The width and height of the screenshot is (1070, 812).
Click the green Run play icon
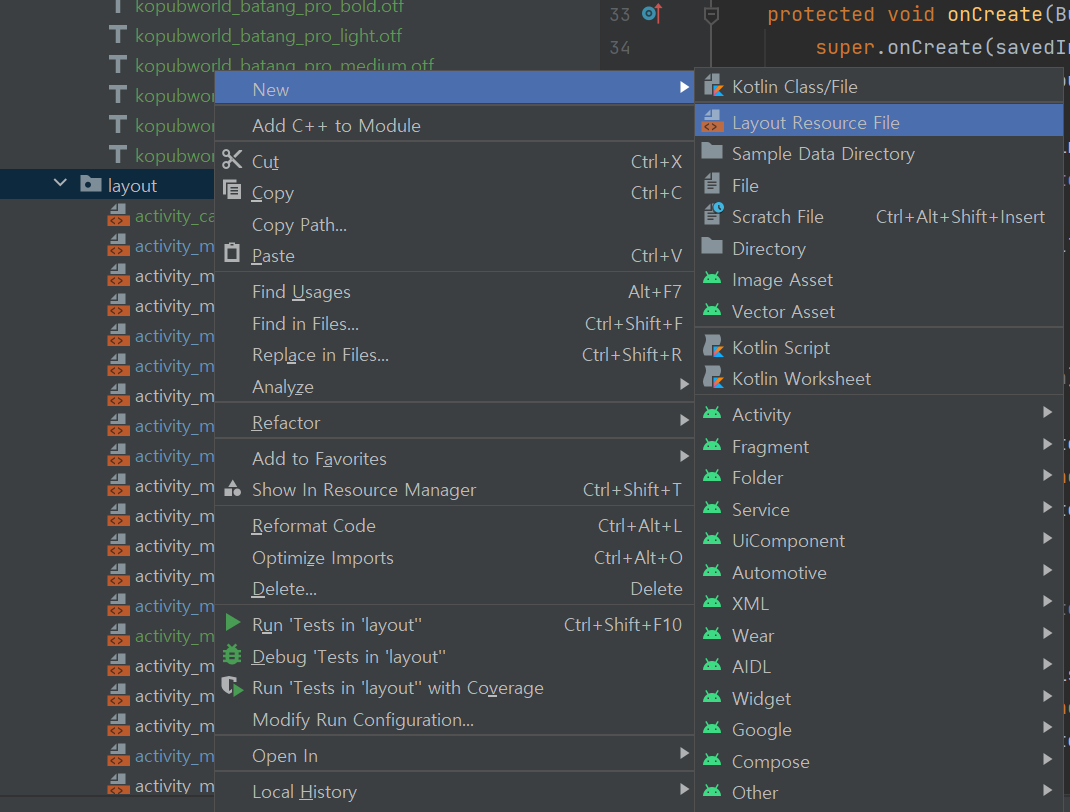[233, 622]
